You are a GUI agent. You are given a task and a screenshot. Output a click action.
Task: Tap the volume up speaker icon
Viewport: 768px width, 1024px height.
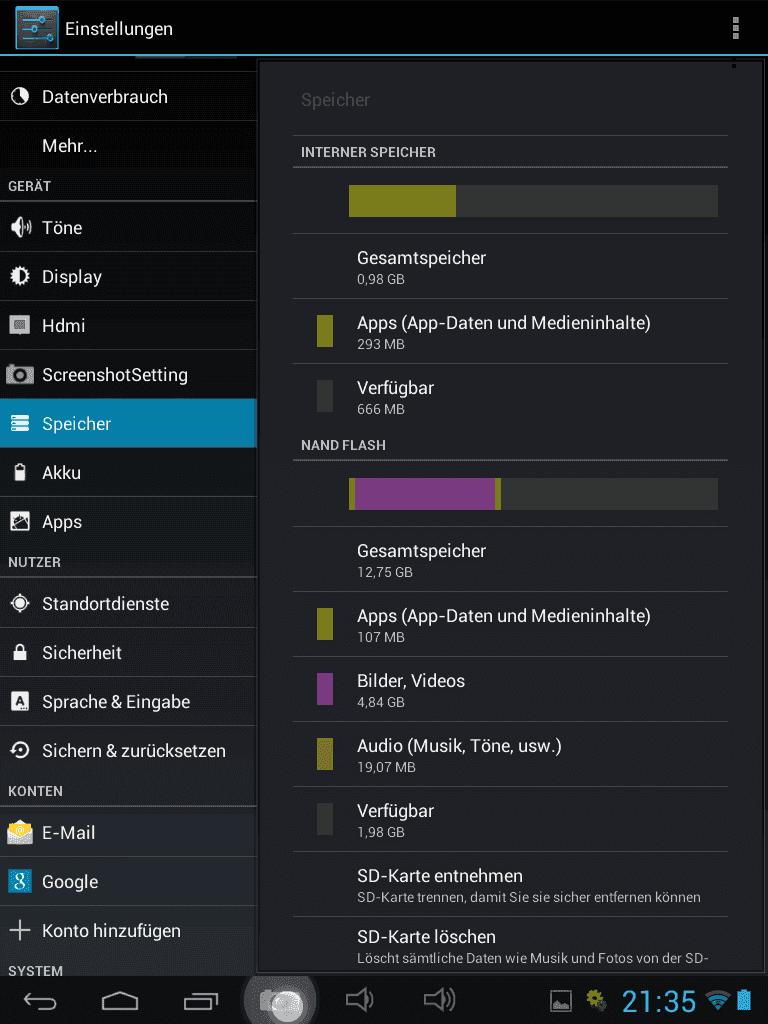click(x=440, y=999)
